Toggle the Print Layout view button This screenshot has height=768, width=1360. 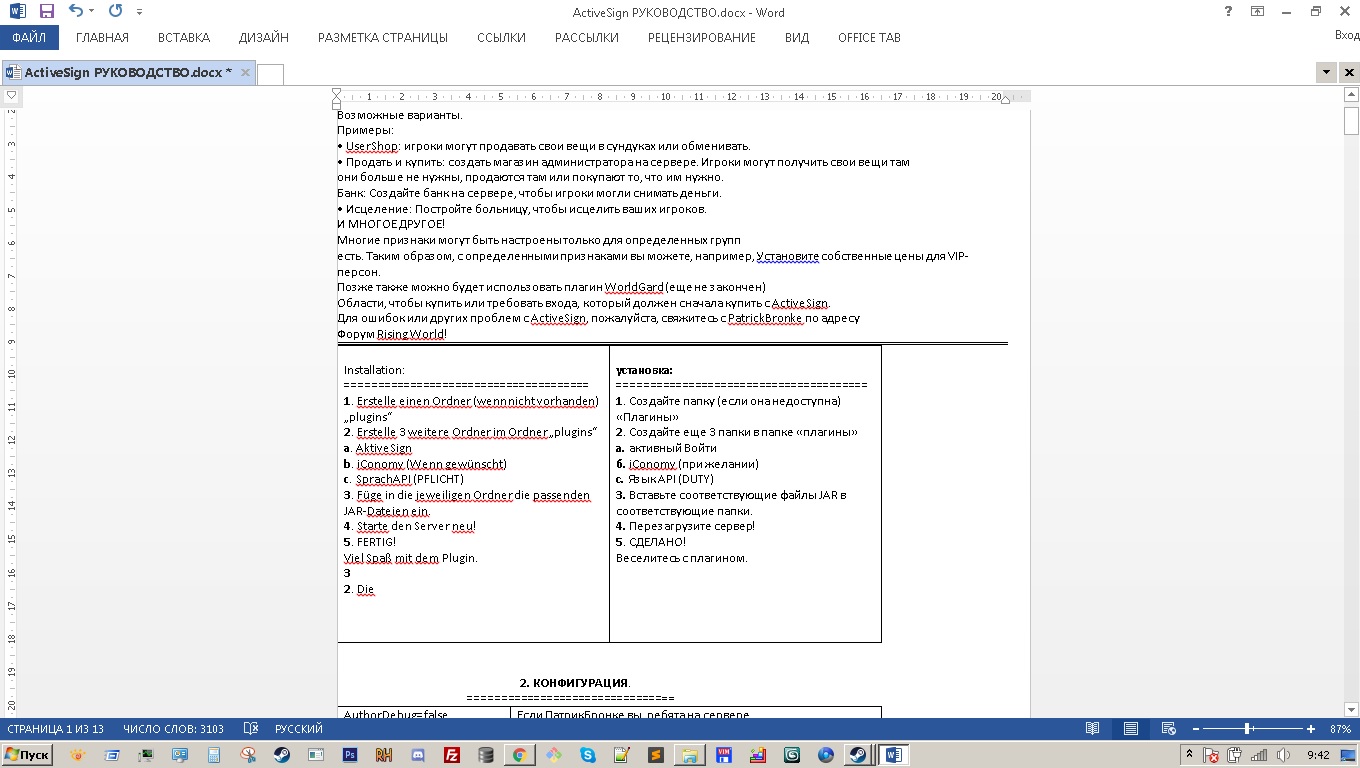1130,729
